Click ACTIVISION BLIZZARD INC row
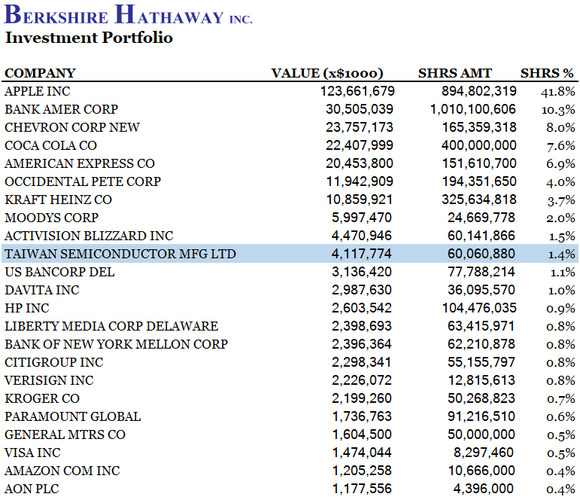580x500 pixels. 290,236
